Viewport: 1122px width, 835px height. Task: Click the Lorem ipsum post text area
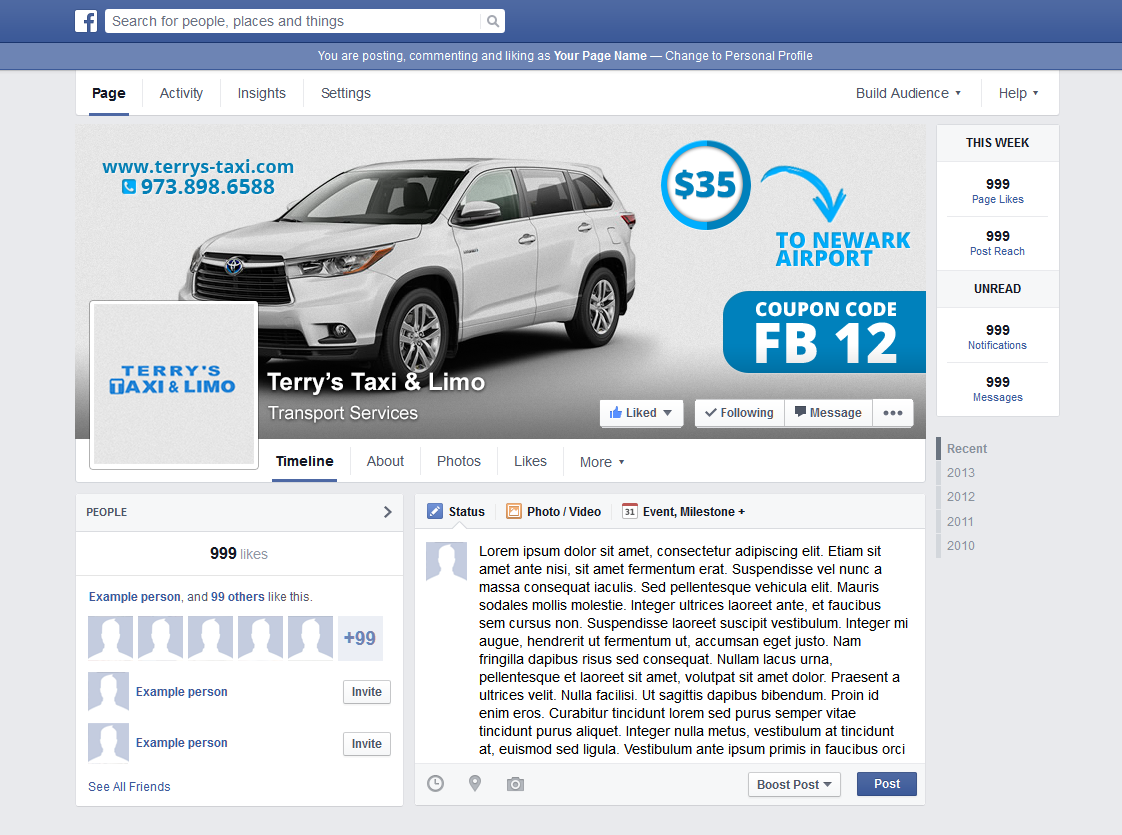tap(693, 650)
